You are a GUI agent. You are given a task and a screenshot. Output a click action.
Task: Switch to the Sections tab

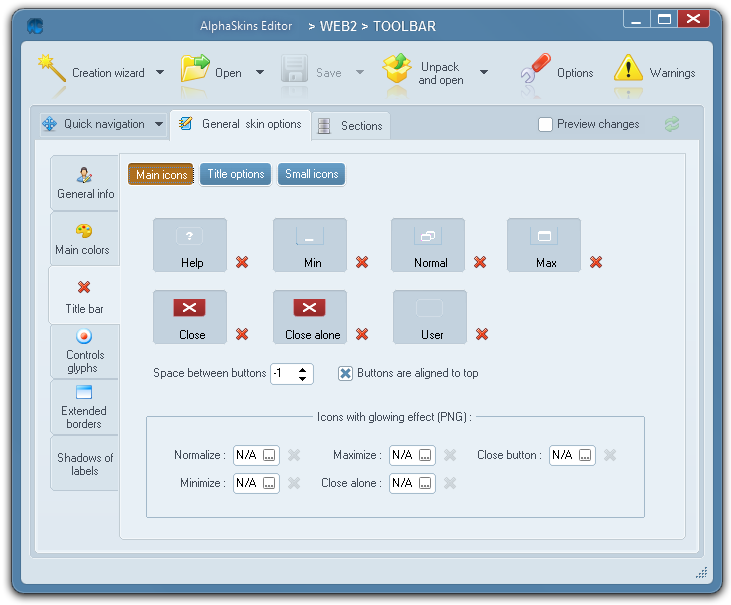click(x=351, y=126)
